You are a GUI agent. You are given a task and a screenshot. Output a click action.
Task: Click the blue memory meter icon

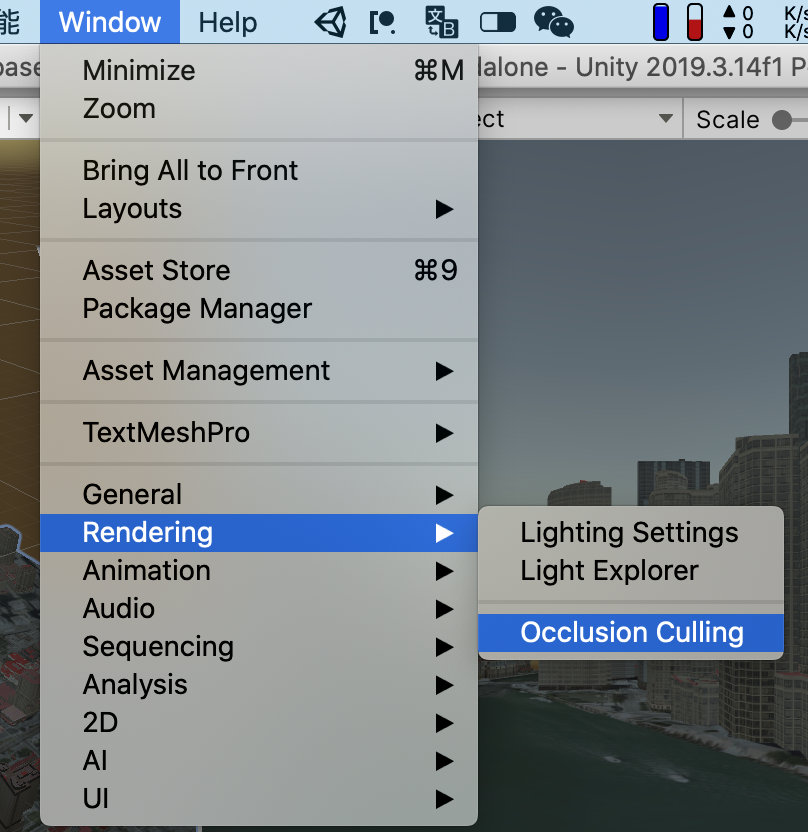click(661, 22)
